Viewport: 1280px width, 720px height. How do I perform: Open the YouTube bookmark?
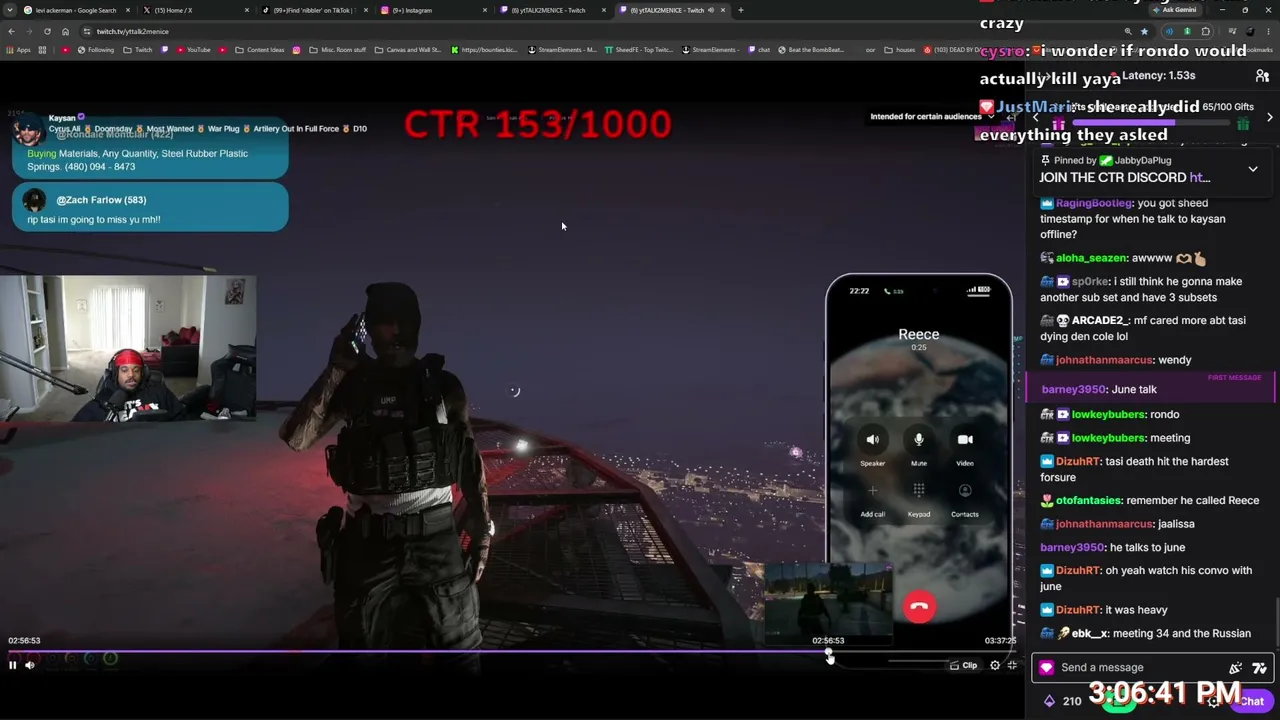(193, 50)
